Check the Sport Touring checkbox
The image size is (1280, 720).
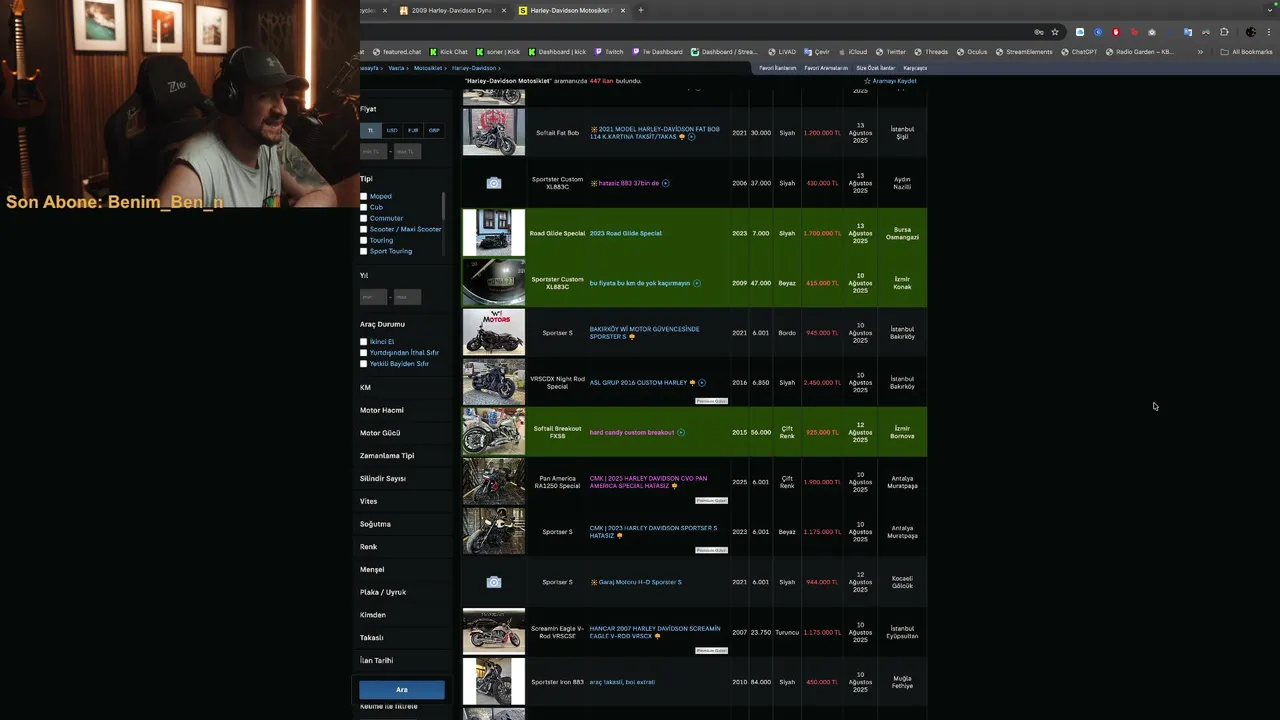pyautogui.click(x=364, y=251)
